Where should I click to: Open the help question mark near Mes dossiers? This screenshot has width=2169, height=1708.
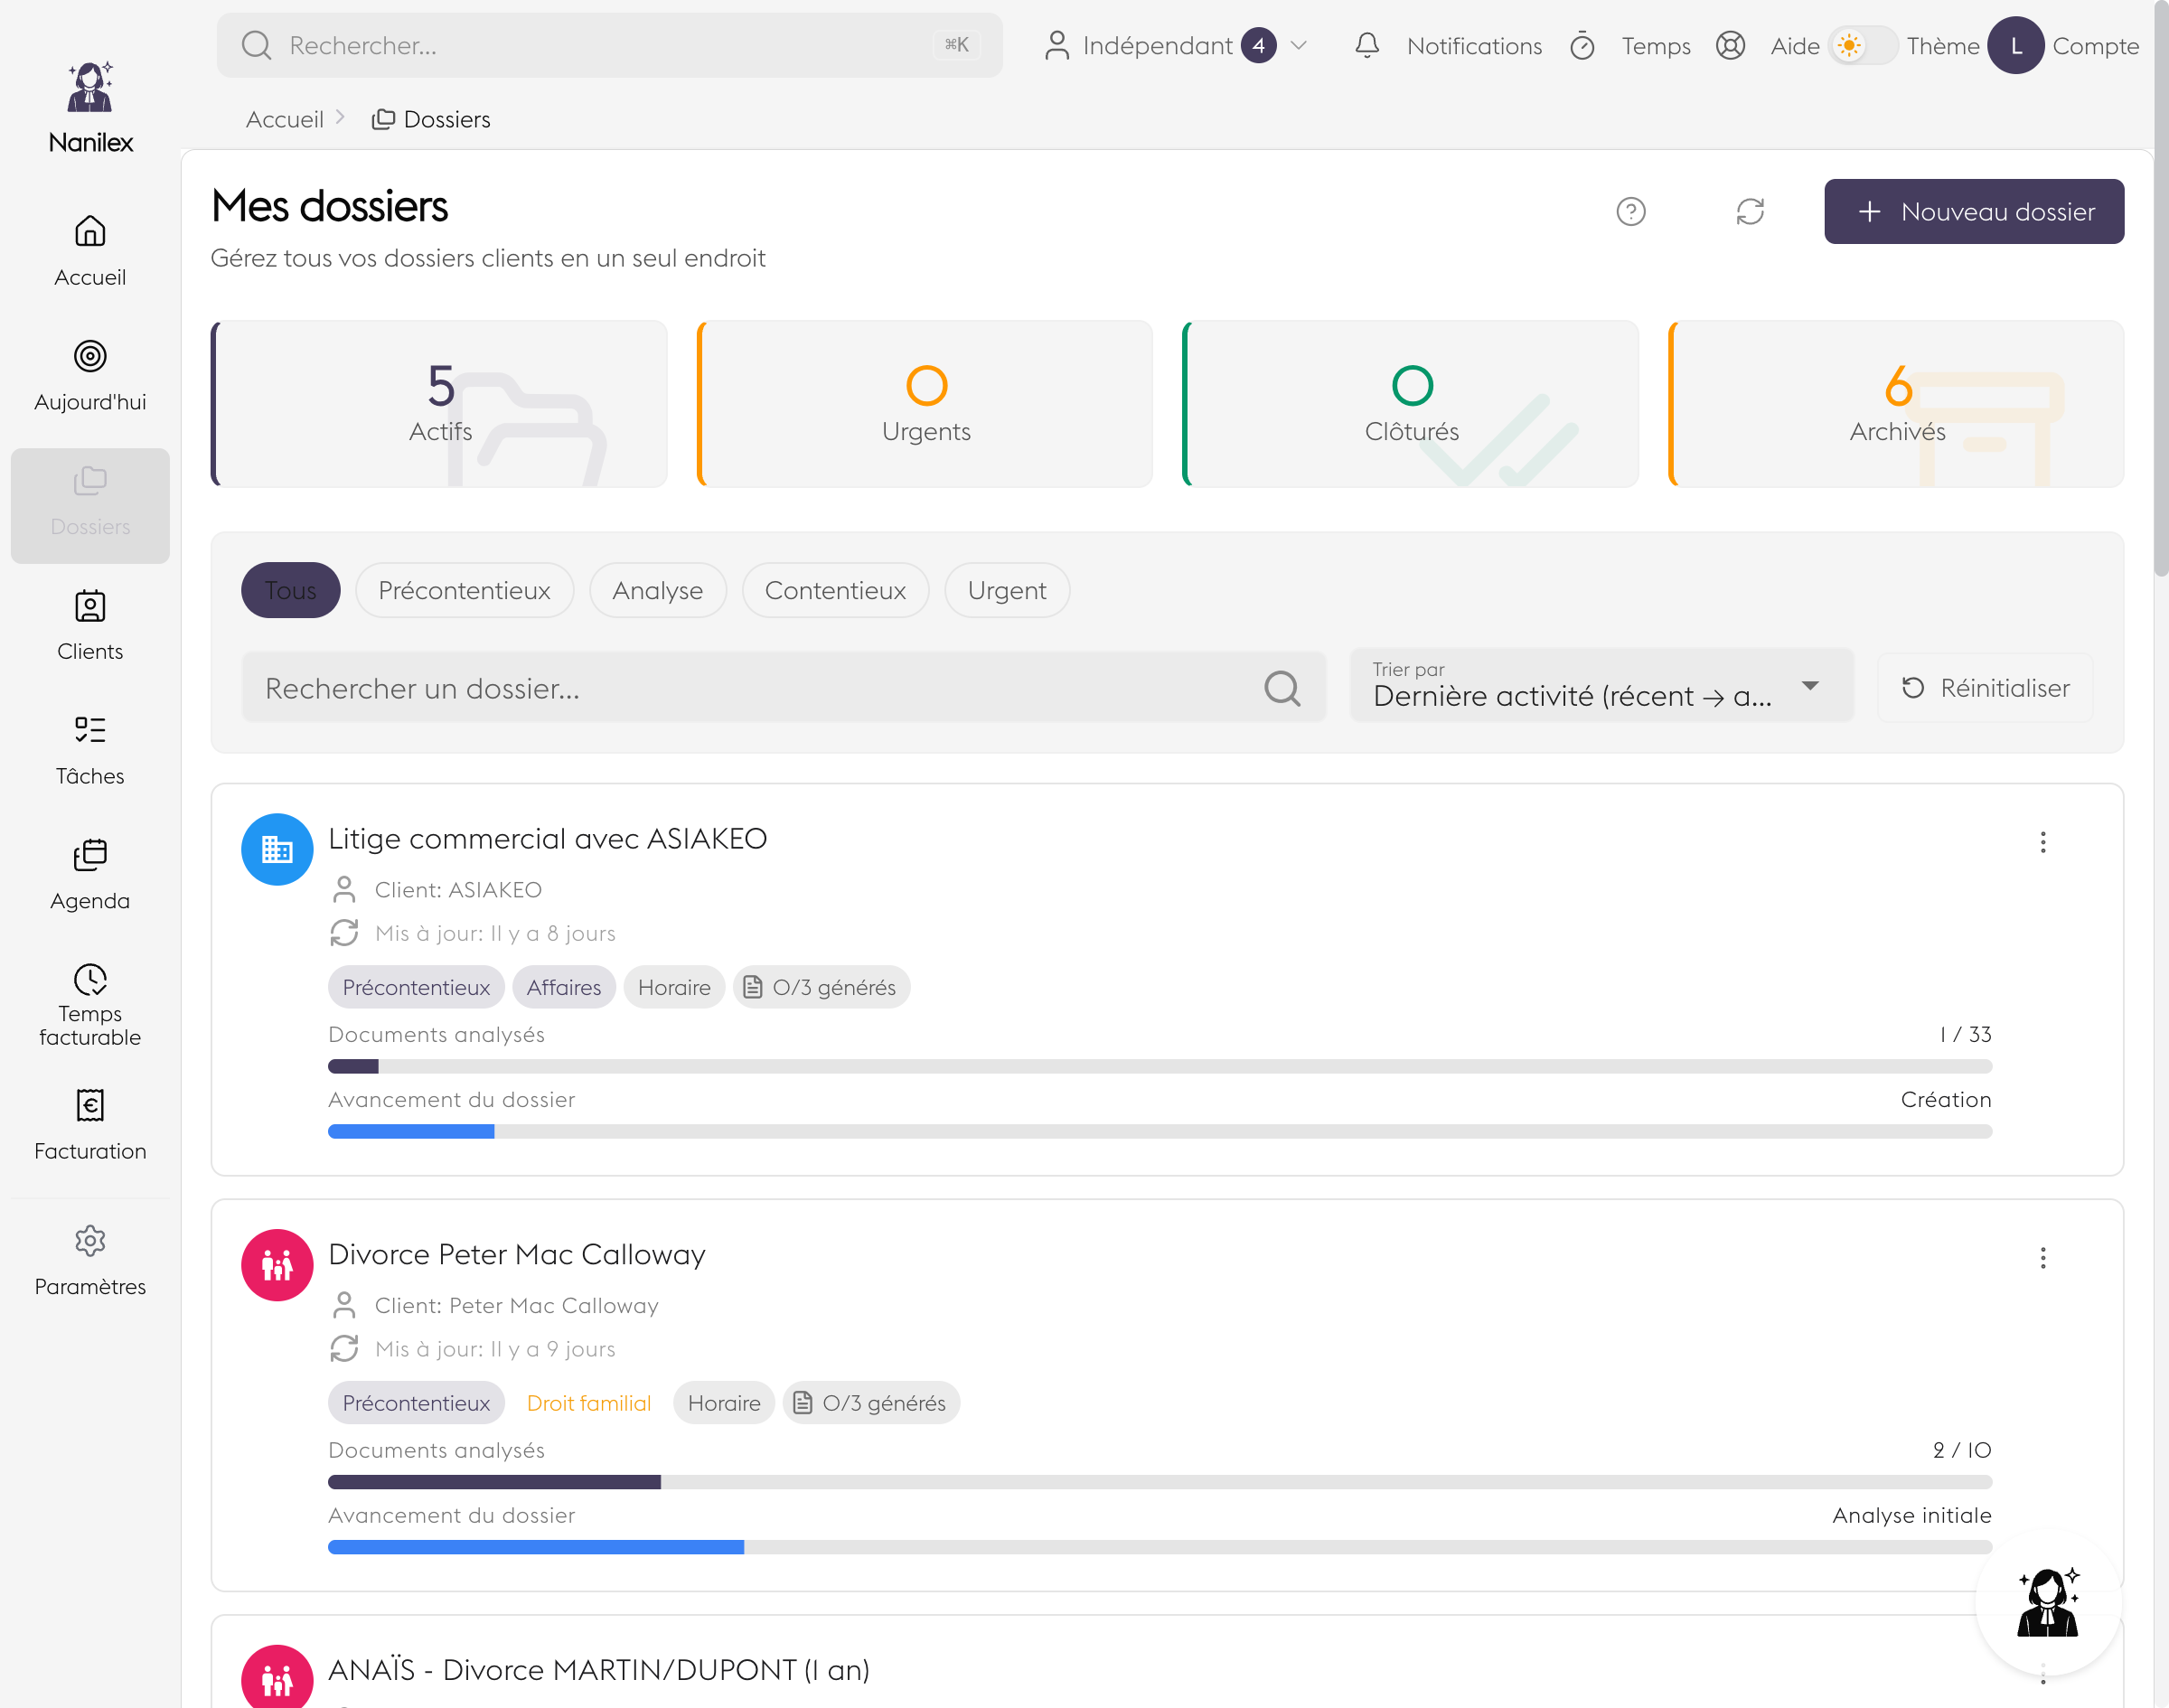[x=1630, y=211]
